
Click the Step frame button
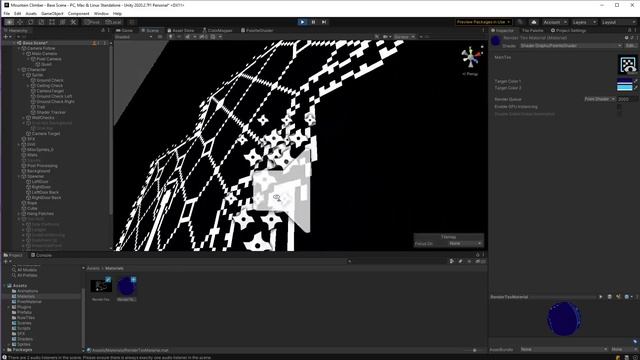coord(324,22)
